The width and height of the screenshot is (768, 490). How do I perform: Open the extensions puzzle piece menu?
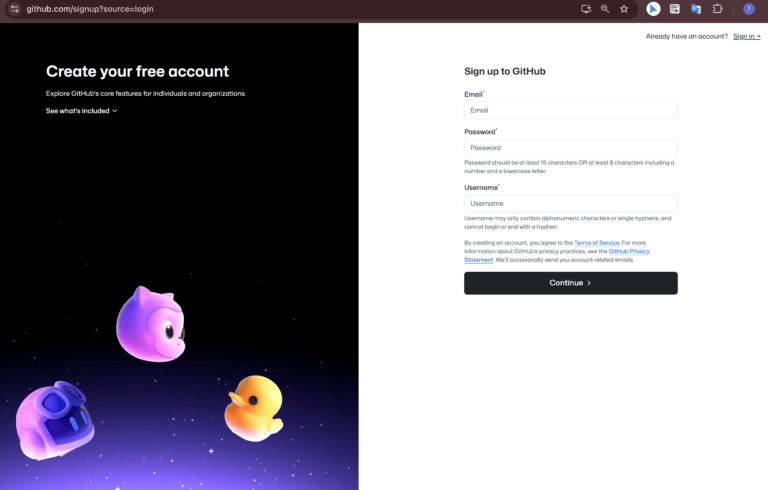718,9
